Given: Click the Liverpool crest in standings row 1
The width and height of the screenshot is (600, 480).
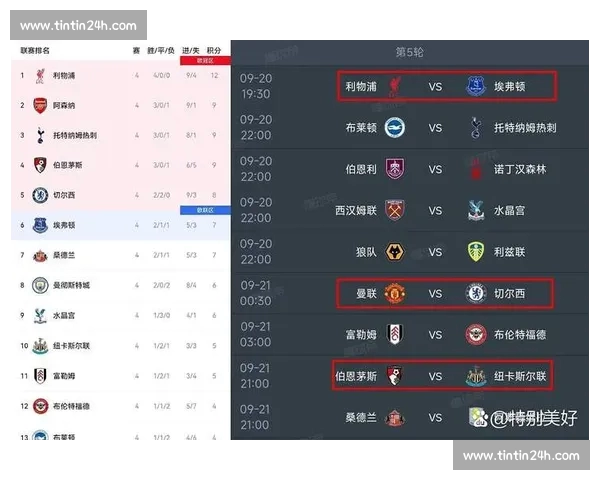Looking at the screenshot, I should pyautogui.click(x=40, y=75).
